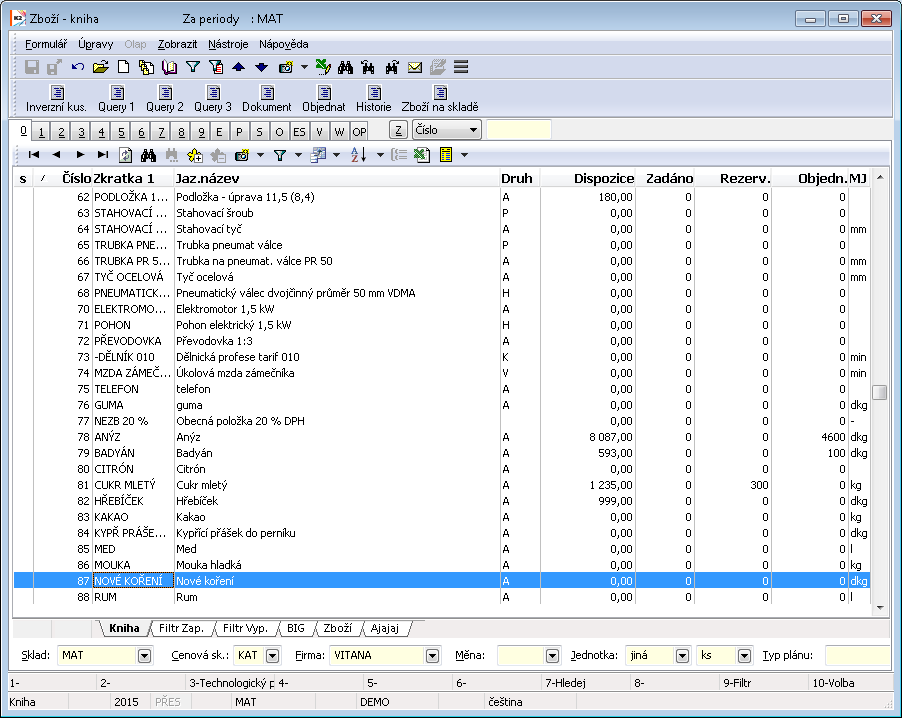Run Query 1
Viewport: 902px width, 718px height.
click(116, 98)
